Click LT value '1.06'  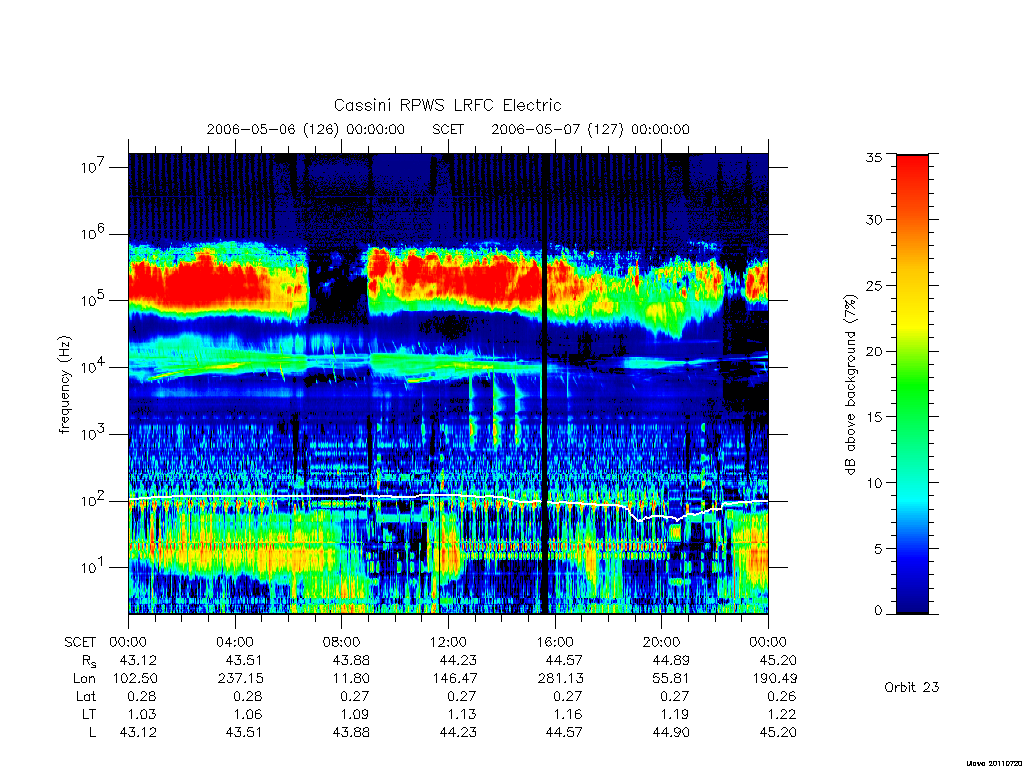(249, 714)
